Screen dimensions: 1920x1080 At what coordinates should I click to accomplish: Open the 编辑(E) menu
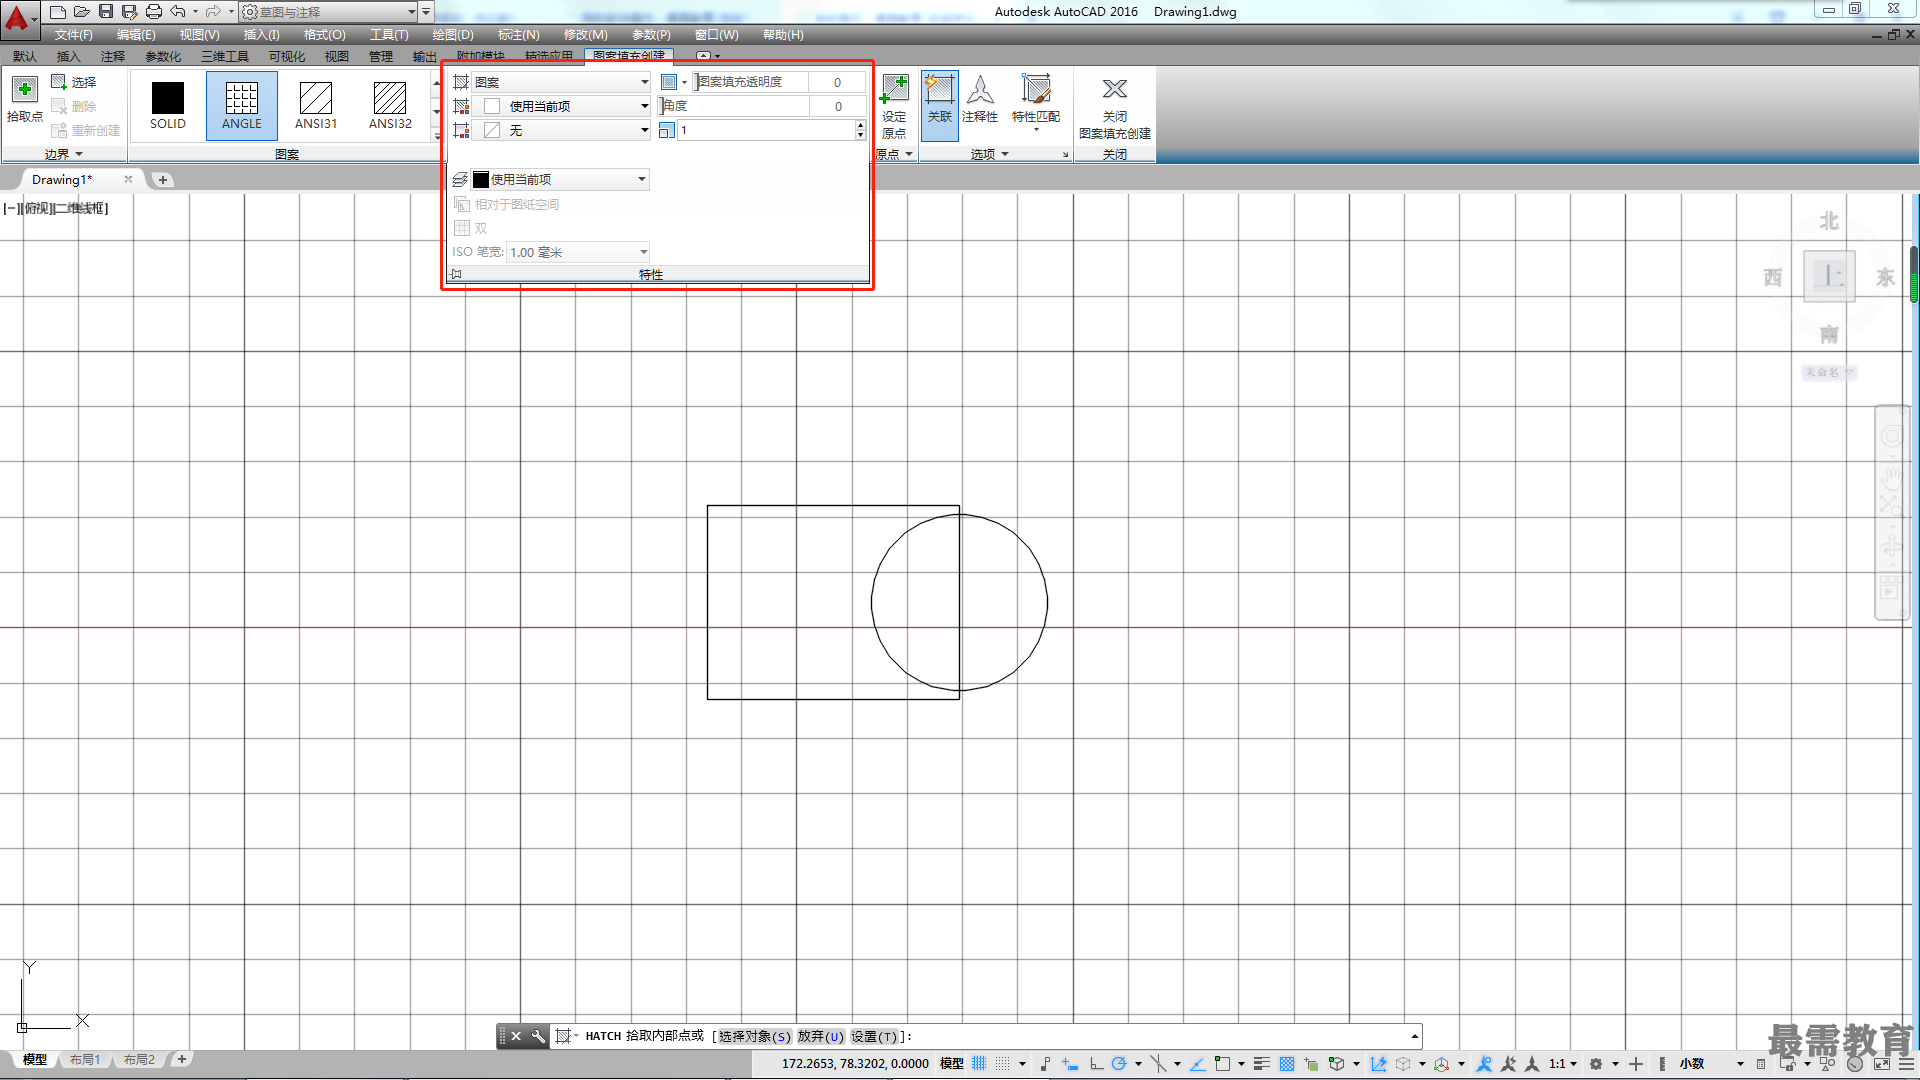coord(136,35)
